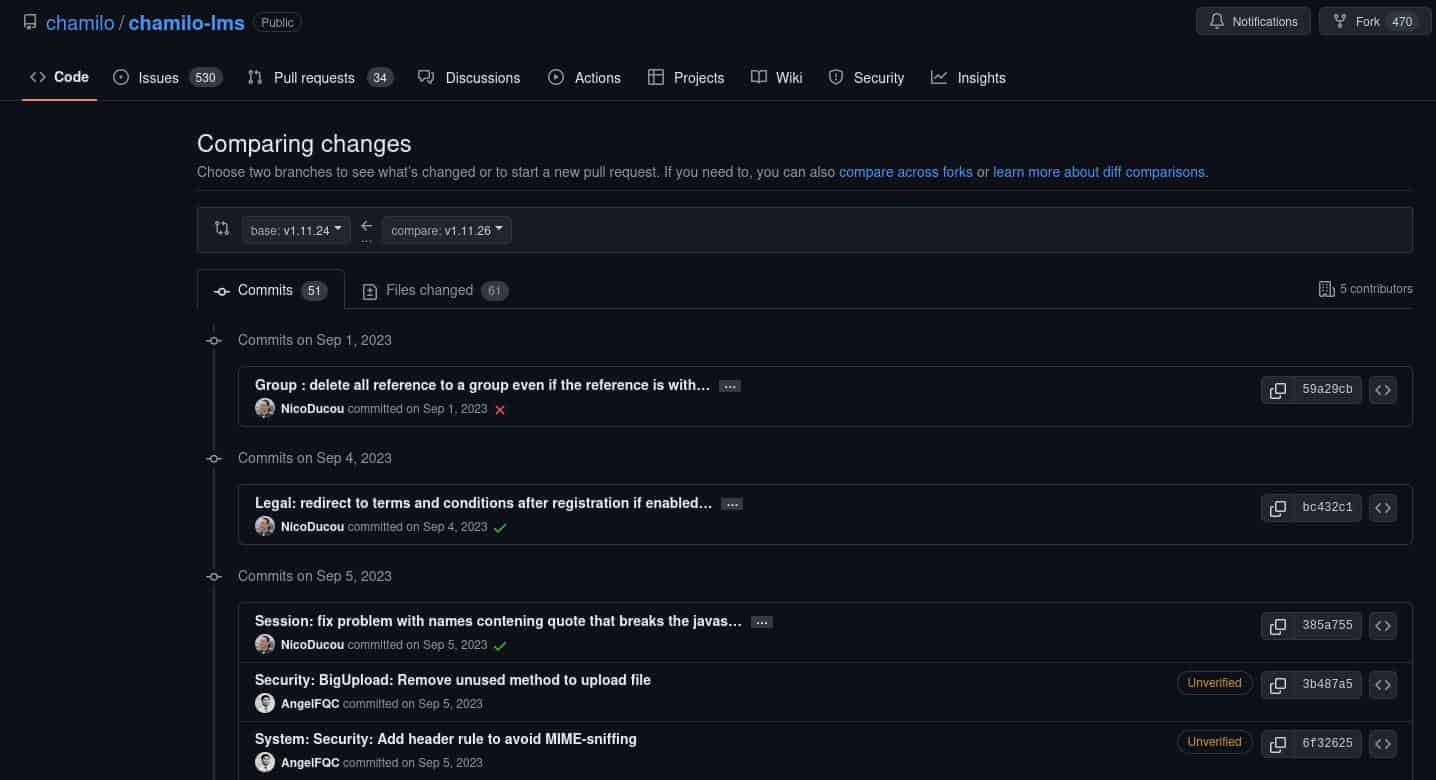This screenshot has width=1436, height=780.
Task: Open commit hash 6f32625
Action: (1327, 744)
